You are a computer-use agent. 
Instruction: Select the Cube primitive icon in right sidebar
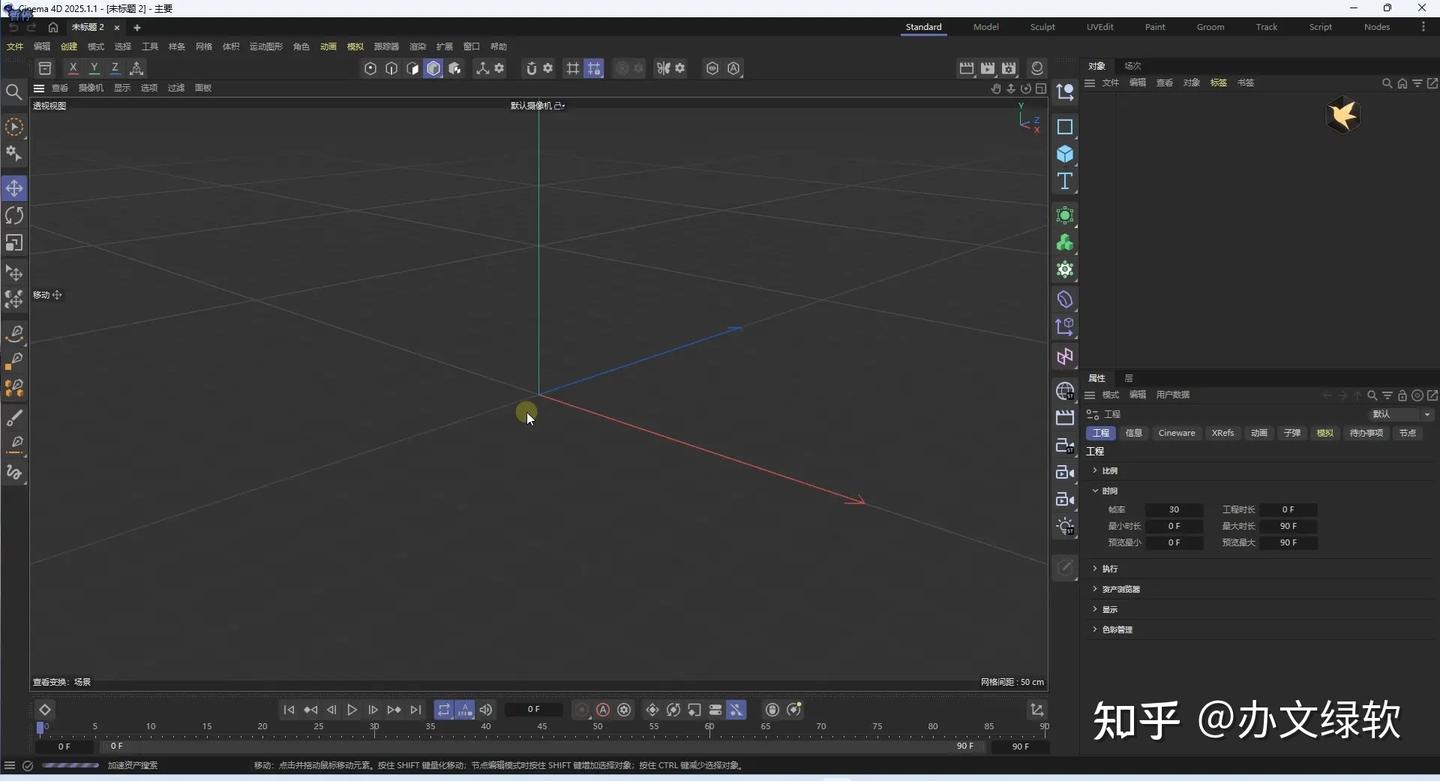(1064, 155)
